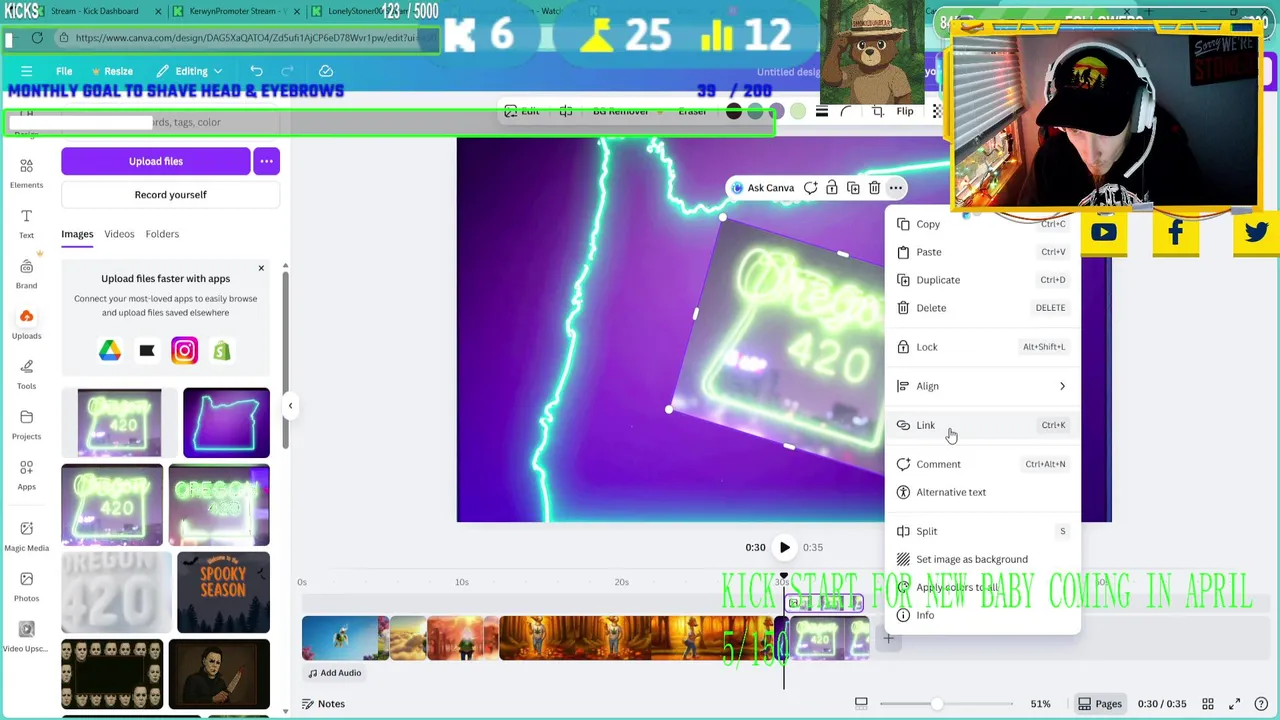1280x720 pixels.
Task: Click the Upload files button
Action: tap(155, 161)
